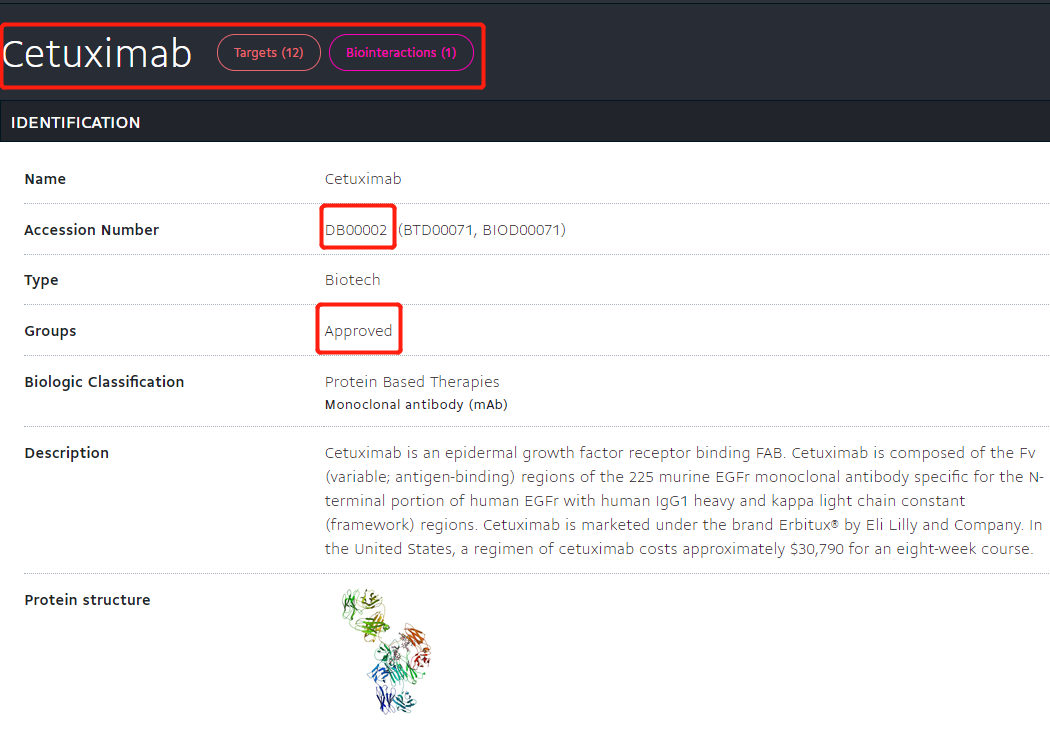This screenshot has height=730, width=1050.
Task: Open the Monoclonal antibody (mAb) link
Action: coord(415,404)
